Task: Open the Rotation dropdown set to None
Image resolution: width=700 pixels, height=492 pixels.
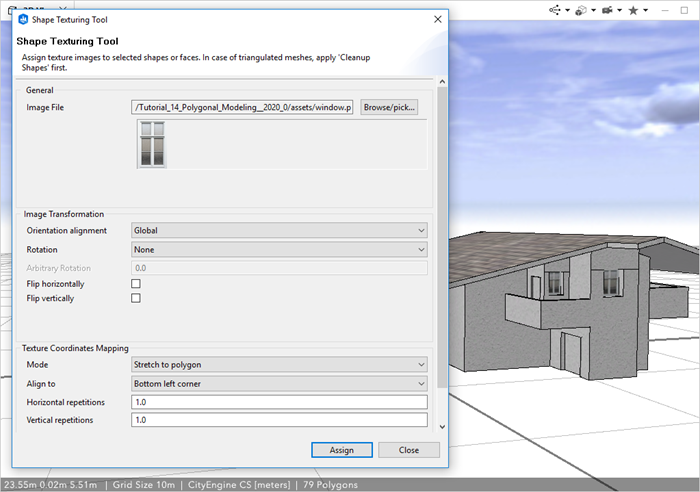Action: click(x=279, y=249)
